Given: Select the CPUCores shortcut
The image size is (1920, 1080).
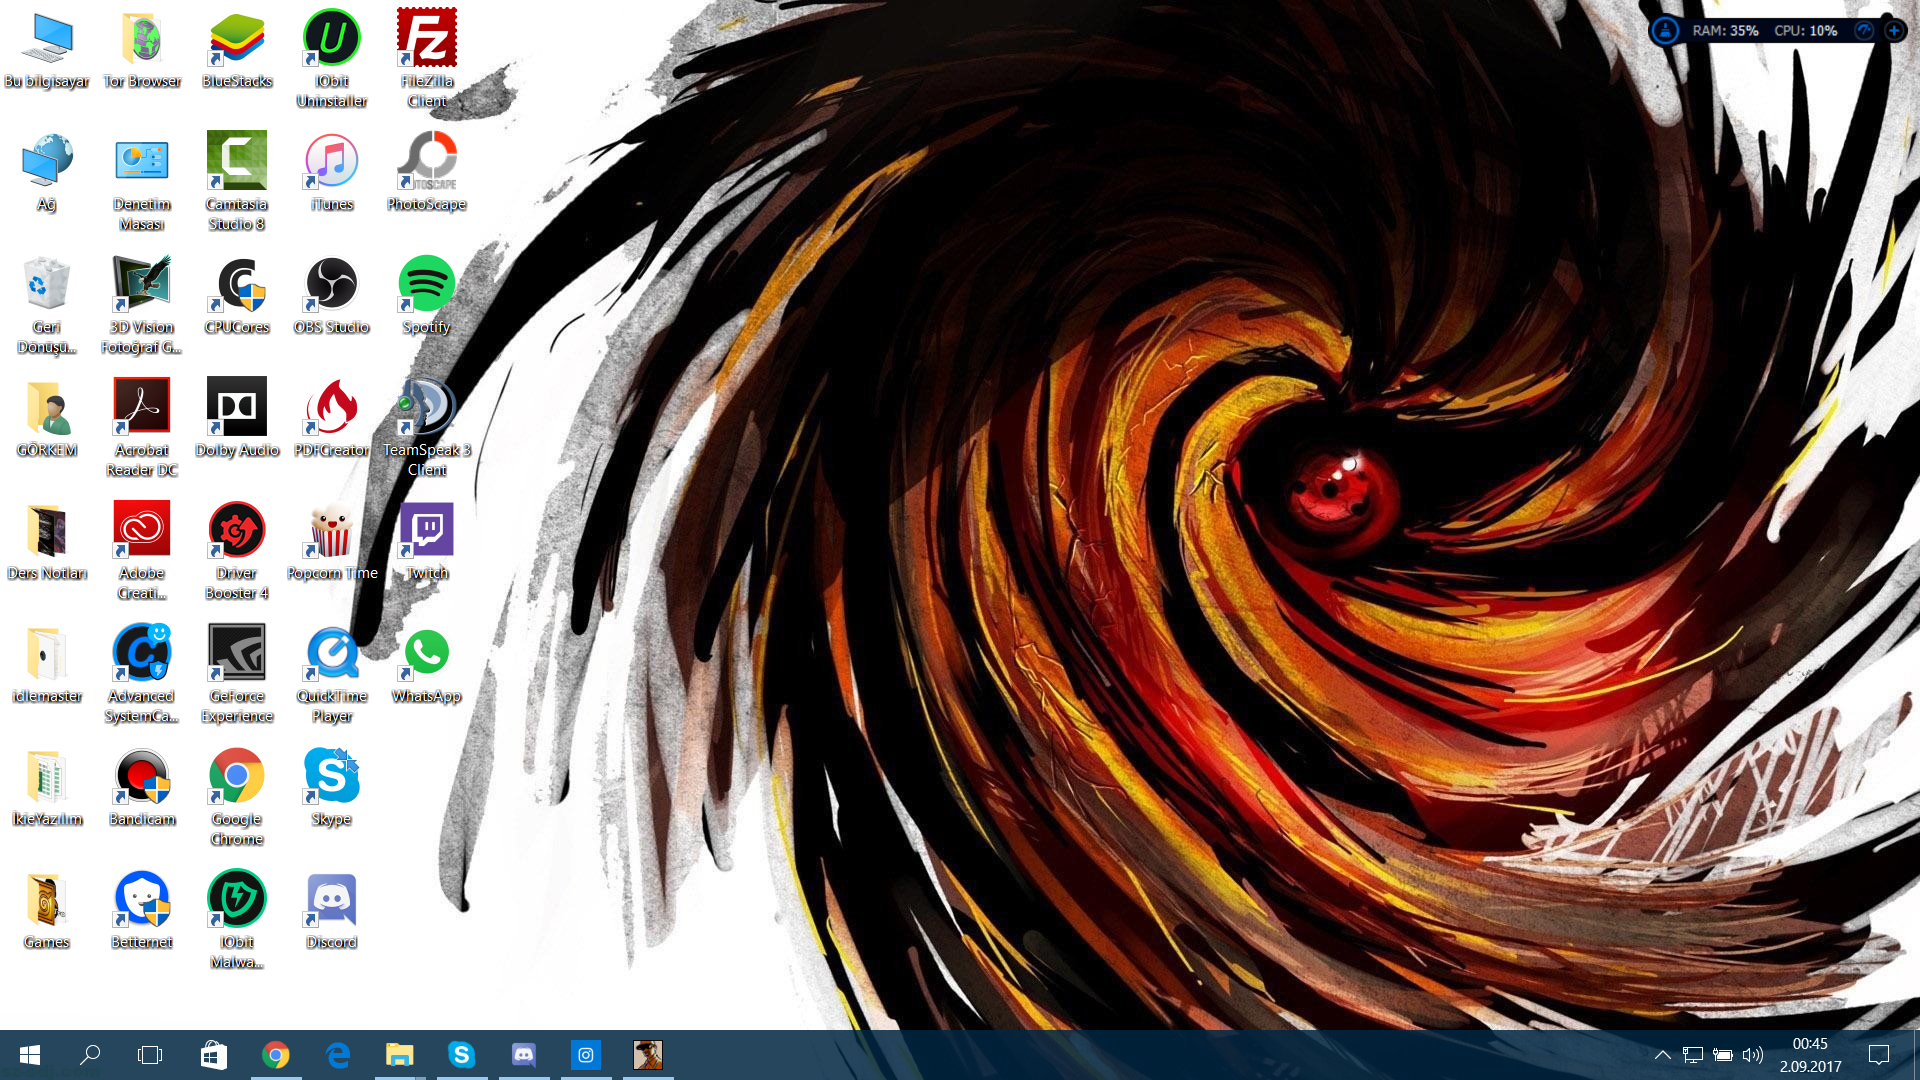Looking at the screenshot, I should click(x=237, y=296).
